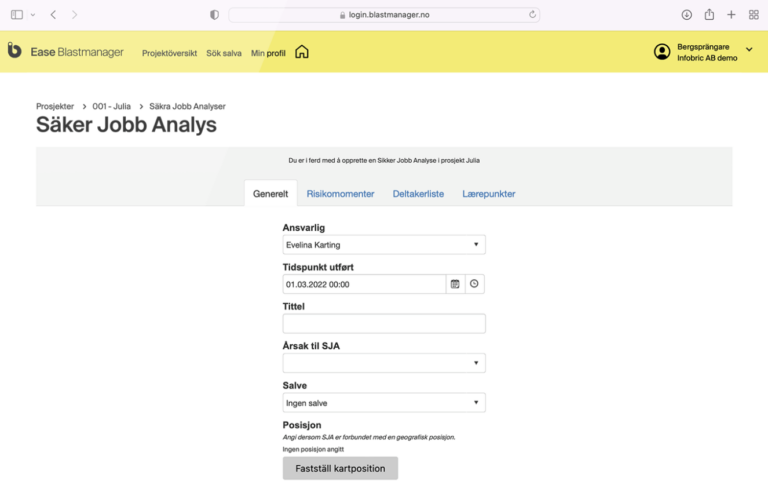Switch to the Deltakerliste tab
Image resolution: width=768 pixels, height=481 pixels.
tap(418, 194)
